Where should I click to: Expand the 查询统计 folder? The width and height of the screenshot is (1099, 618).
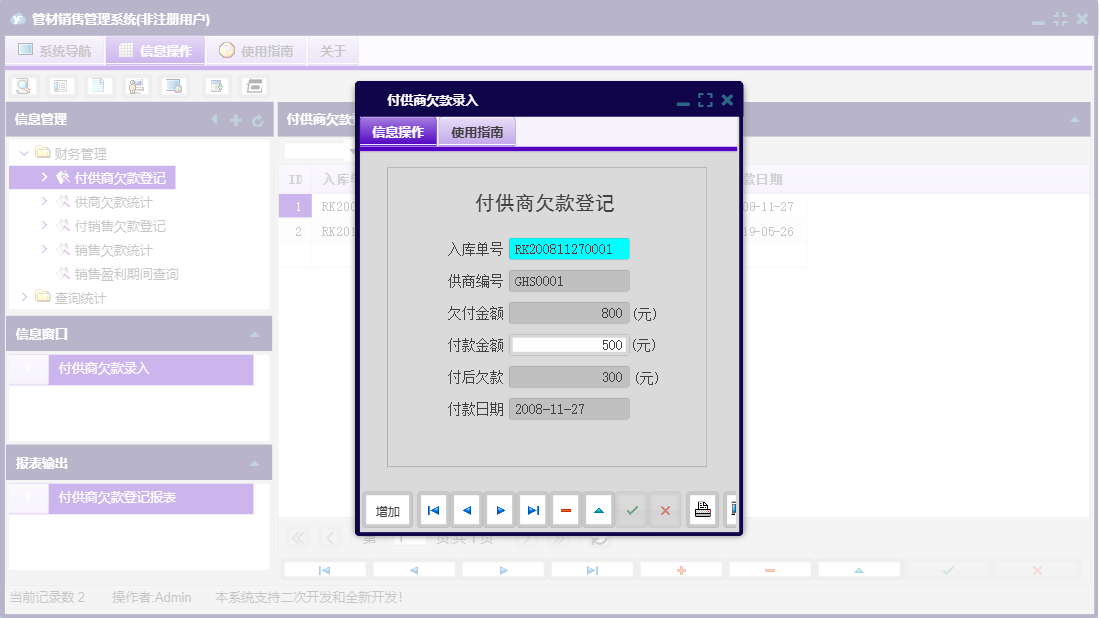(25, 297)
